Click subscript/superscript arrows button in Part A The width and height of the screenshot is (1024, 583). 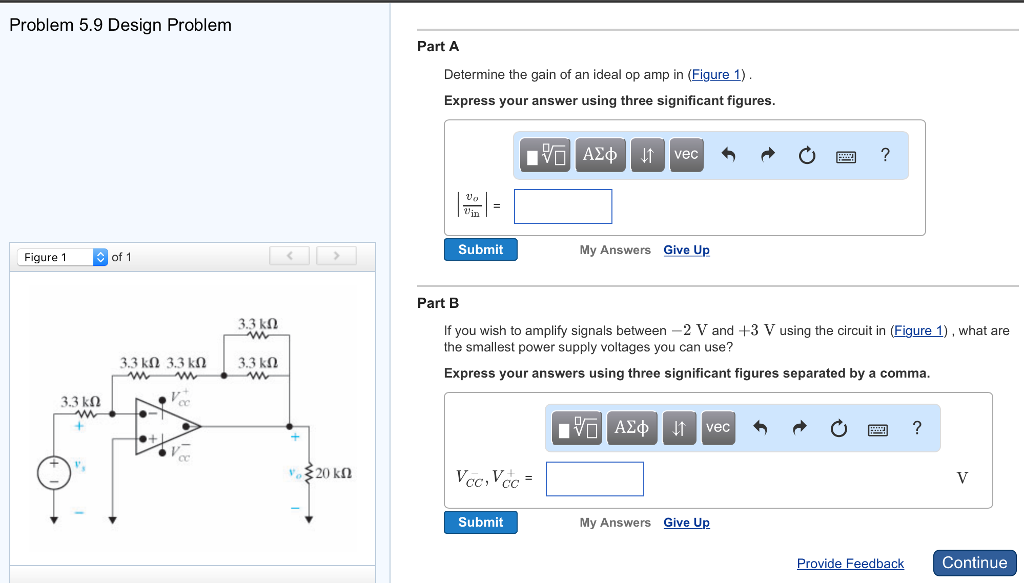(647, 155)
